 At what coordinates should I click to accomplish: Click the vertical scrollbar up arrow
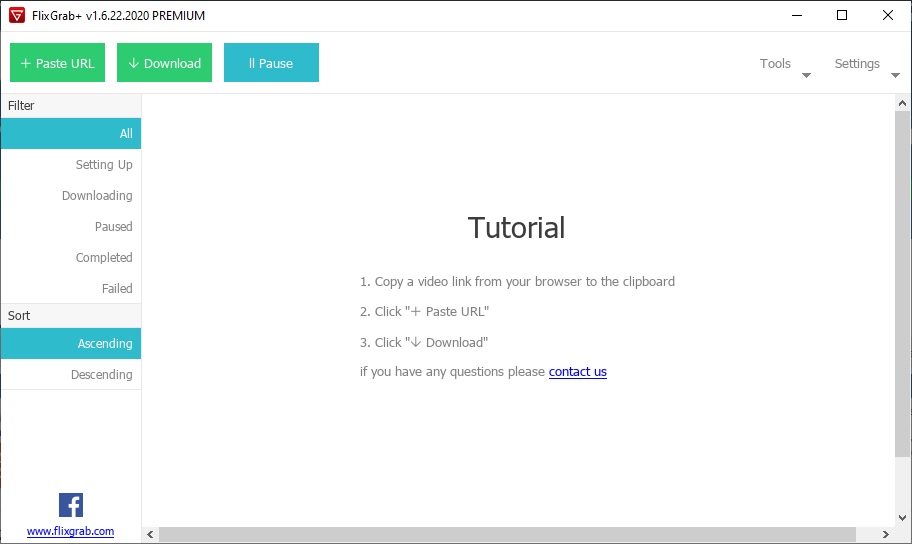[902, 104]
